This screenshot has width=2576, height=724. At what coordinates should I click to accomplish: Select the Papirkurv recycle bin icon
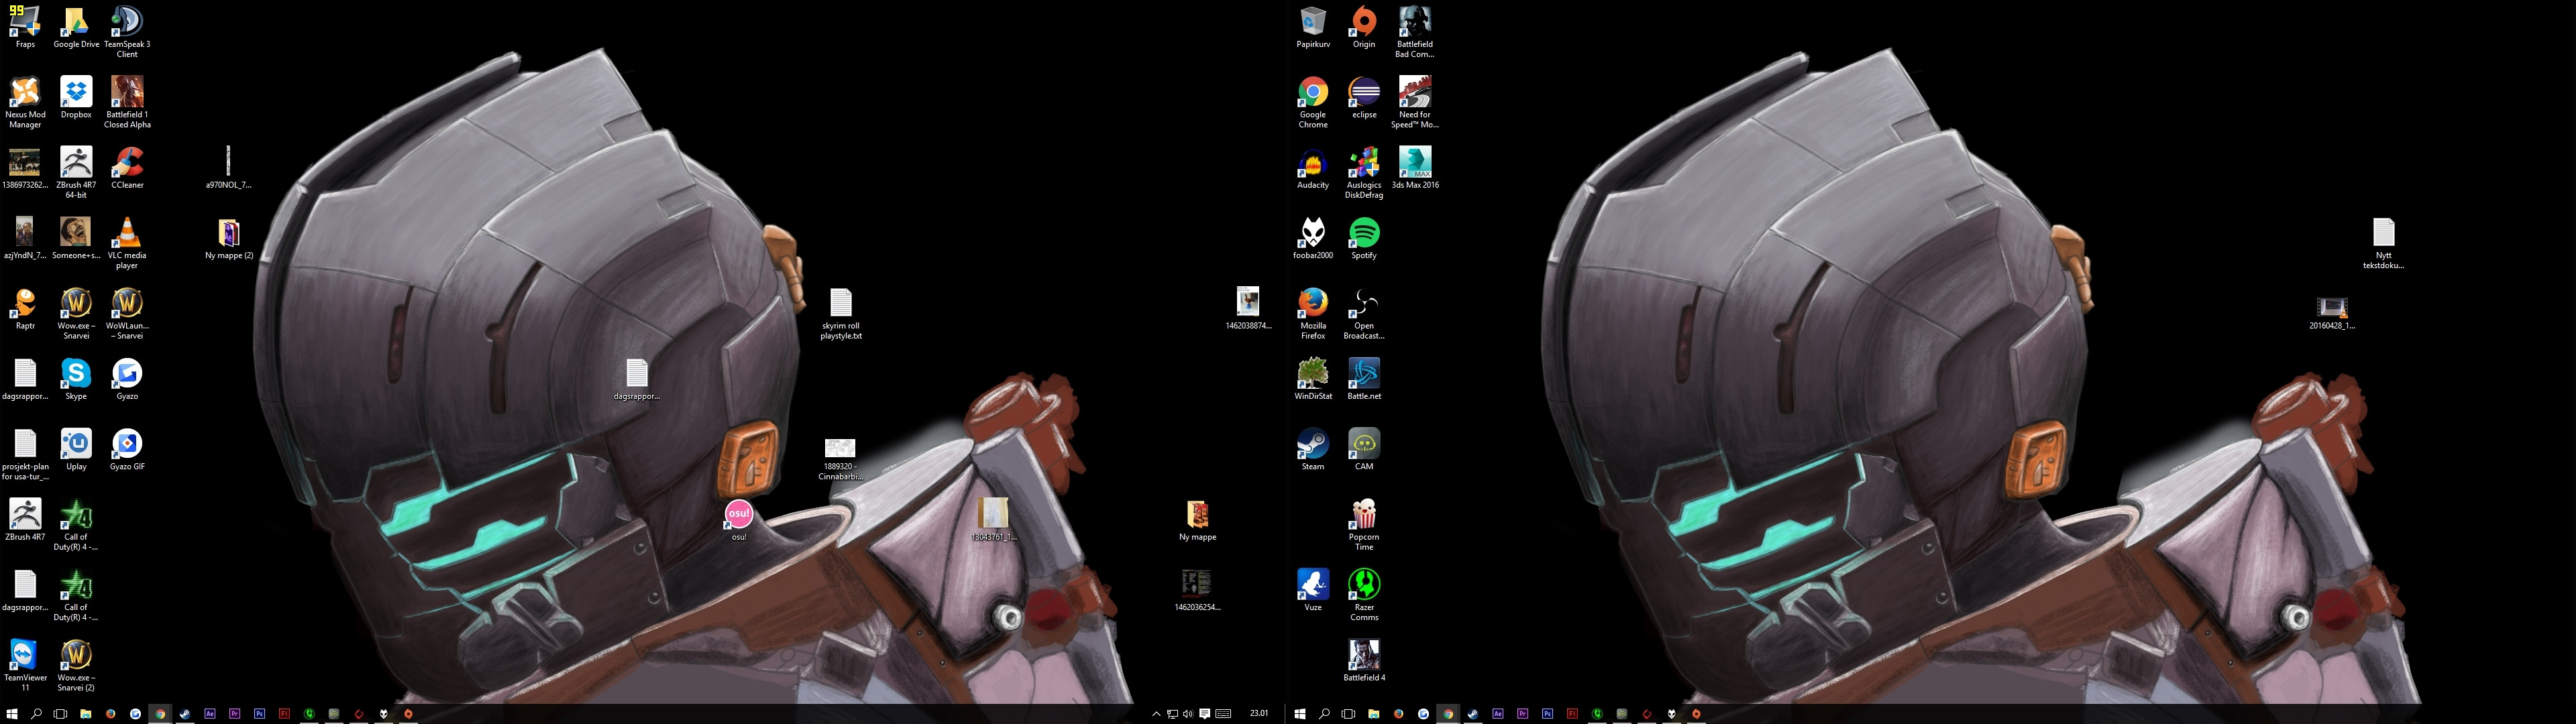1313,27
